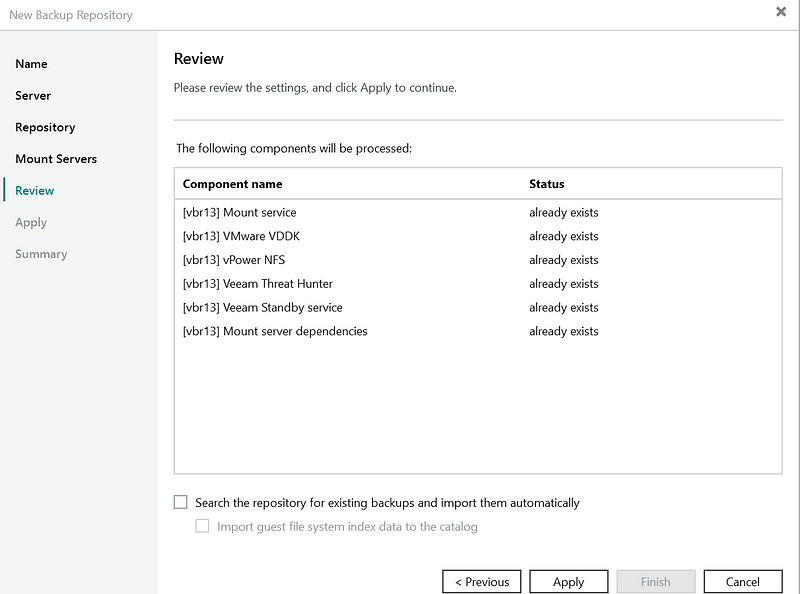
Task: Cancel the repository wizard
Action: tap(742, 581)
